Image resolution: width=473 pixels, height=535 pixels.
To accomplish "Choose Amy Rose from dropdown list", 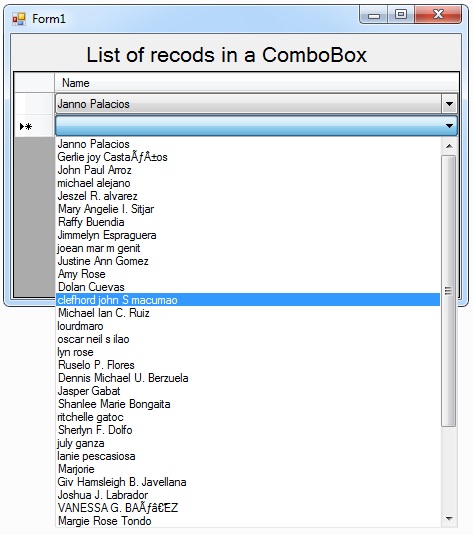I will coord(248,274).
